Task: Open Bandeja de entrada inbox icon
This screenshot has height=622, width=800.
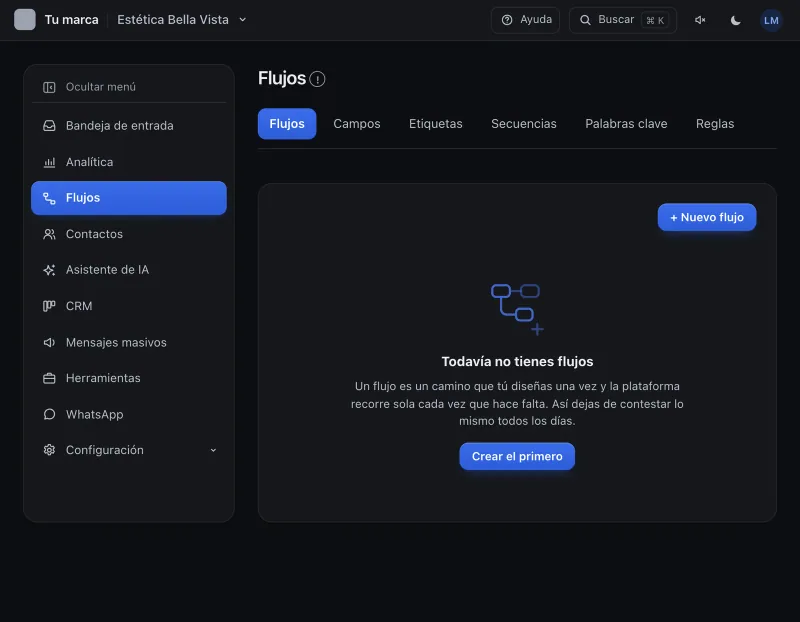Action: tap(49, 126)
